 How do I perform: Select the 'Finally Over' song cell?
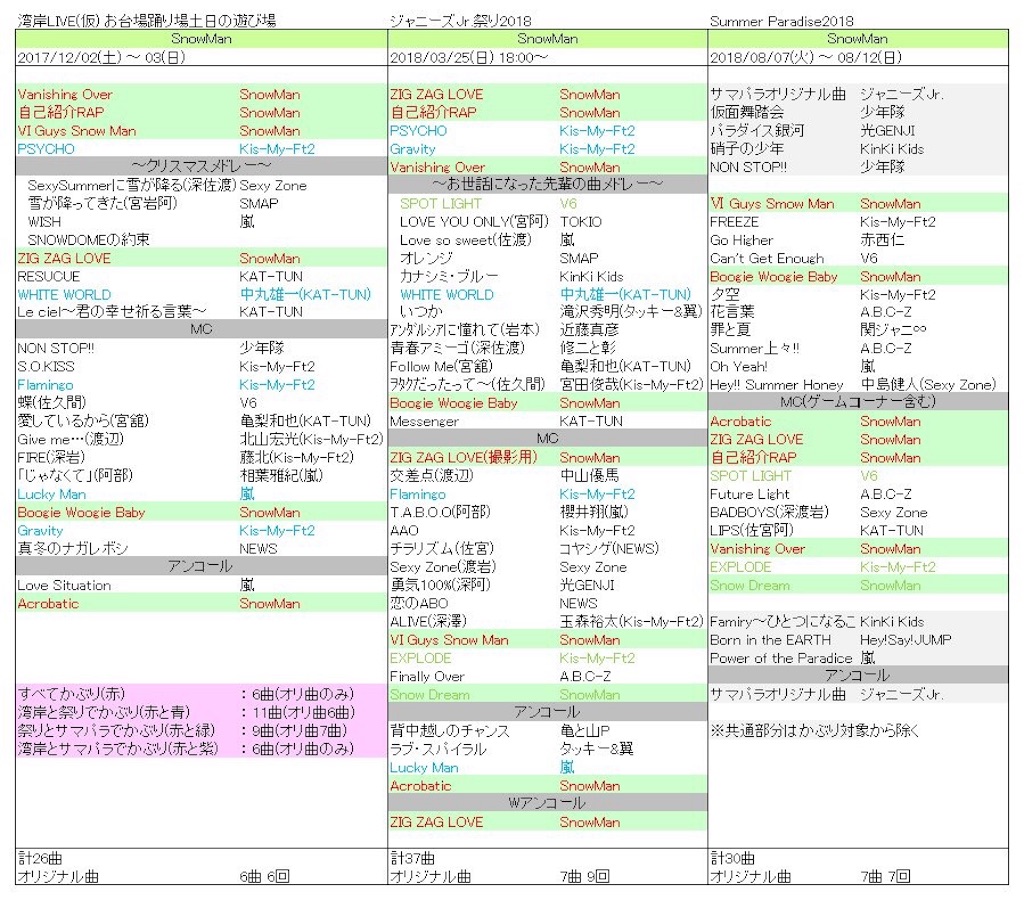(x=427, y=677)
